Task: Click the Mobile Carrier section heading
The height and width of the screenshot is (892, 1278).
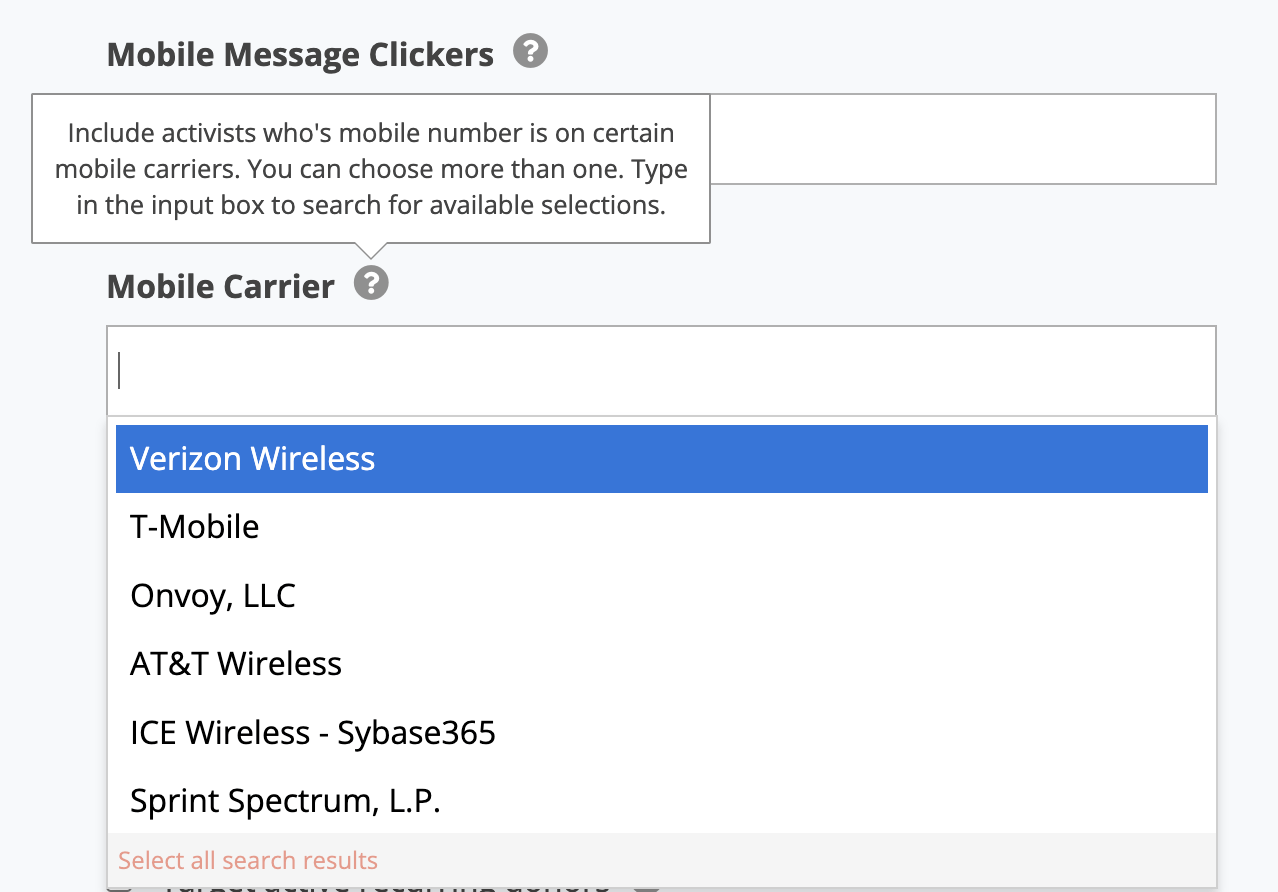Action: point(220,286)
